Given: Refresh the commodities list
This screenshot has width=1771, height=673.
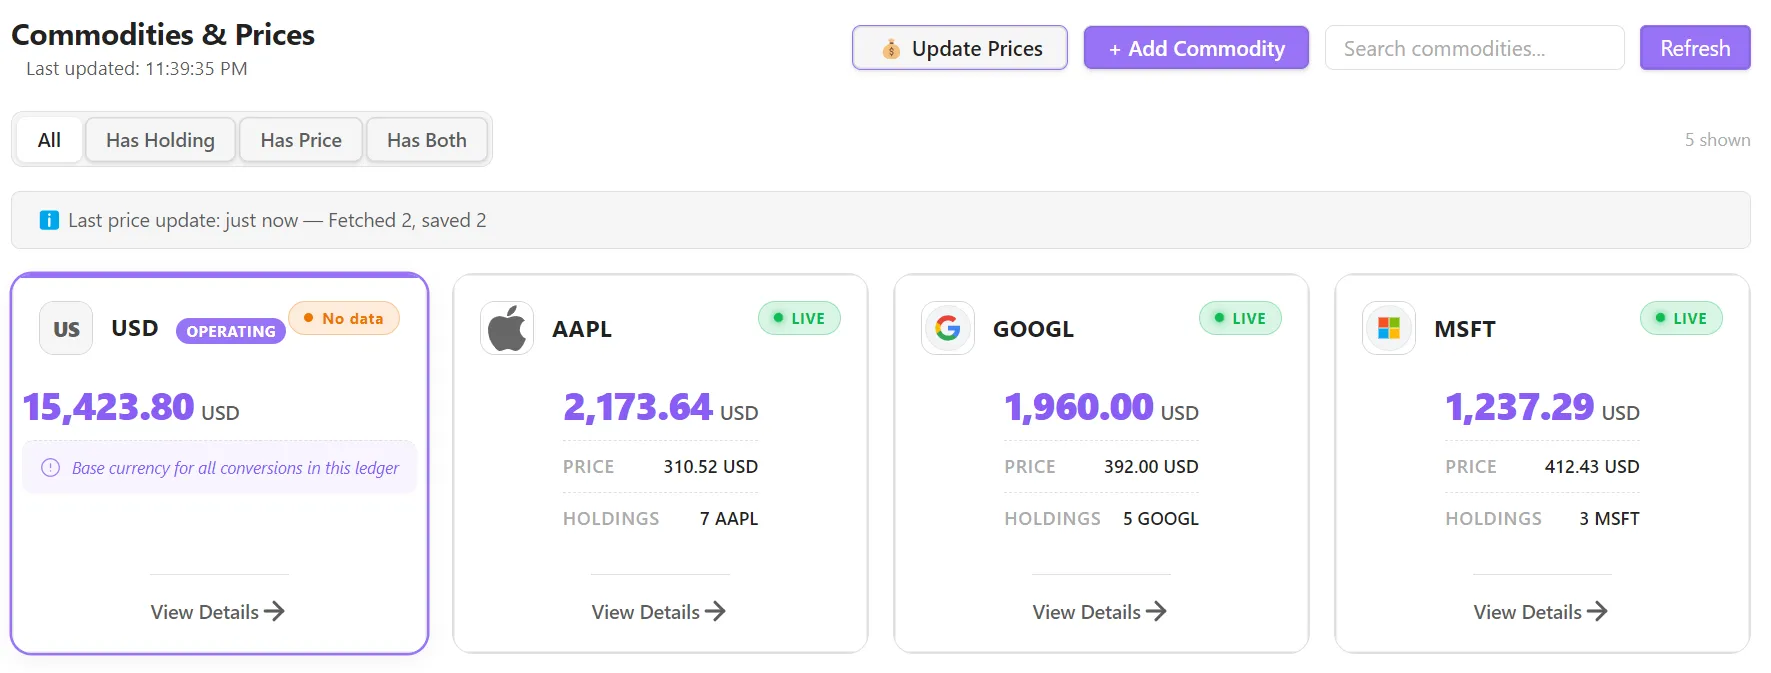Looking at the screenshot, I should pyautogui.click(x=1695, y=48).
